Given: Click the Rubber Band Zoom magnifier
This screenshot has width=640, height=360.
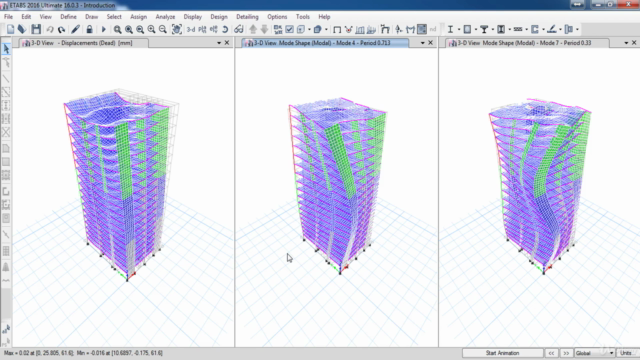Looking at the screenshot, I should (117, 29).
